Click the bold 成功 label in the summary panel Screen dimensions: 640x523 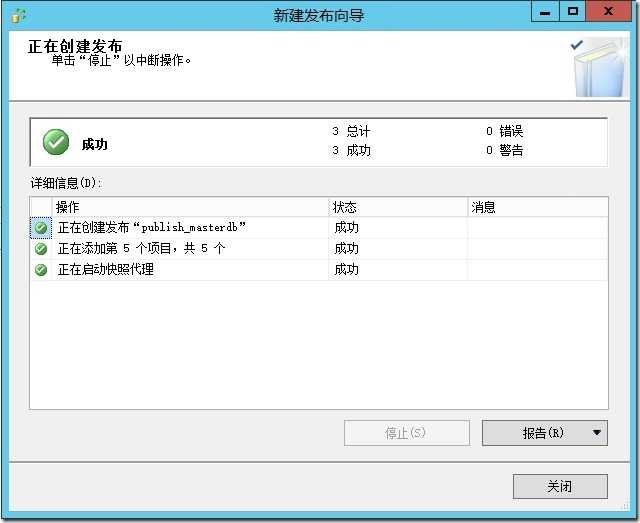pyautogui.click(x=94, y=144)
